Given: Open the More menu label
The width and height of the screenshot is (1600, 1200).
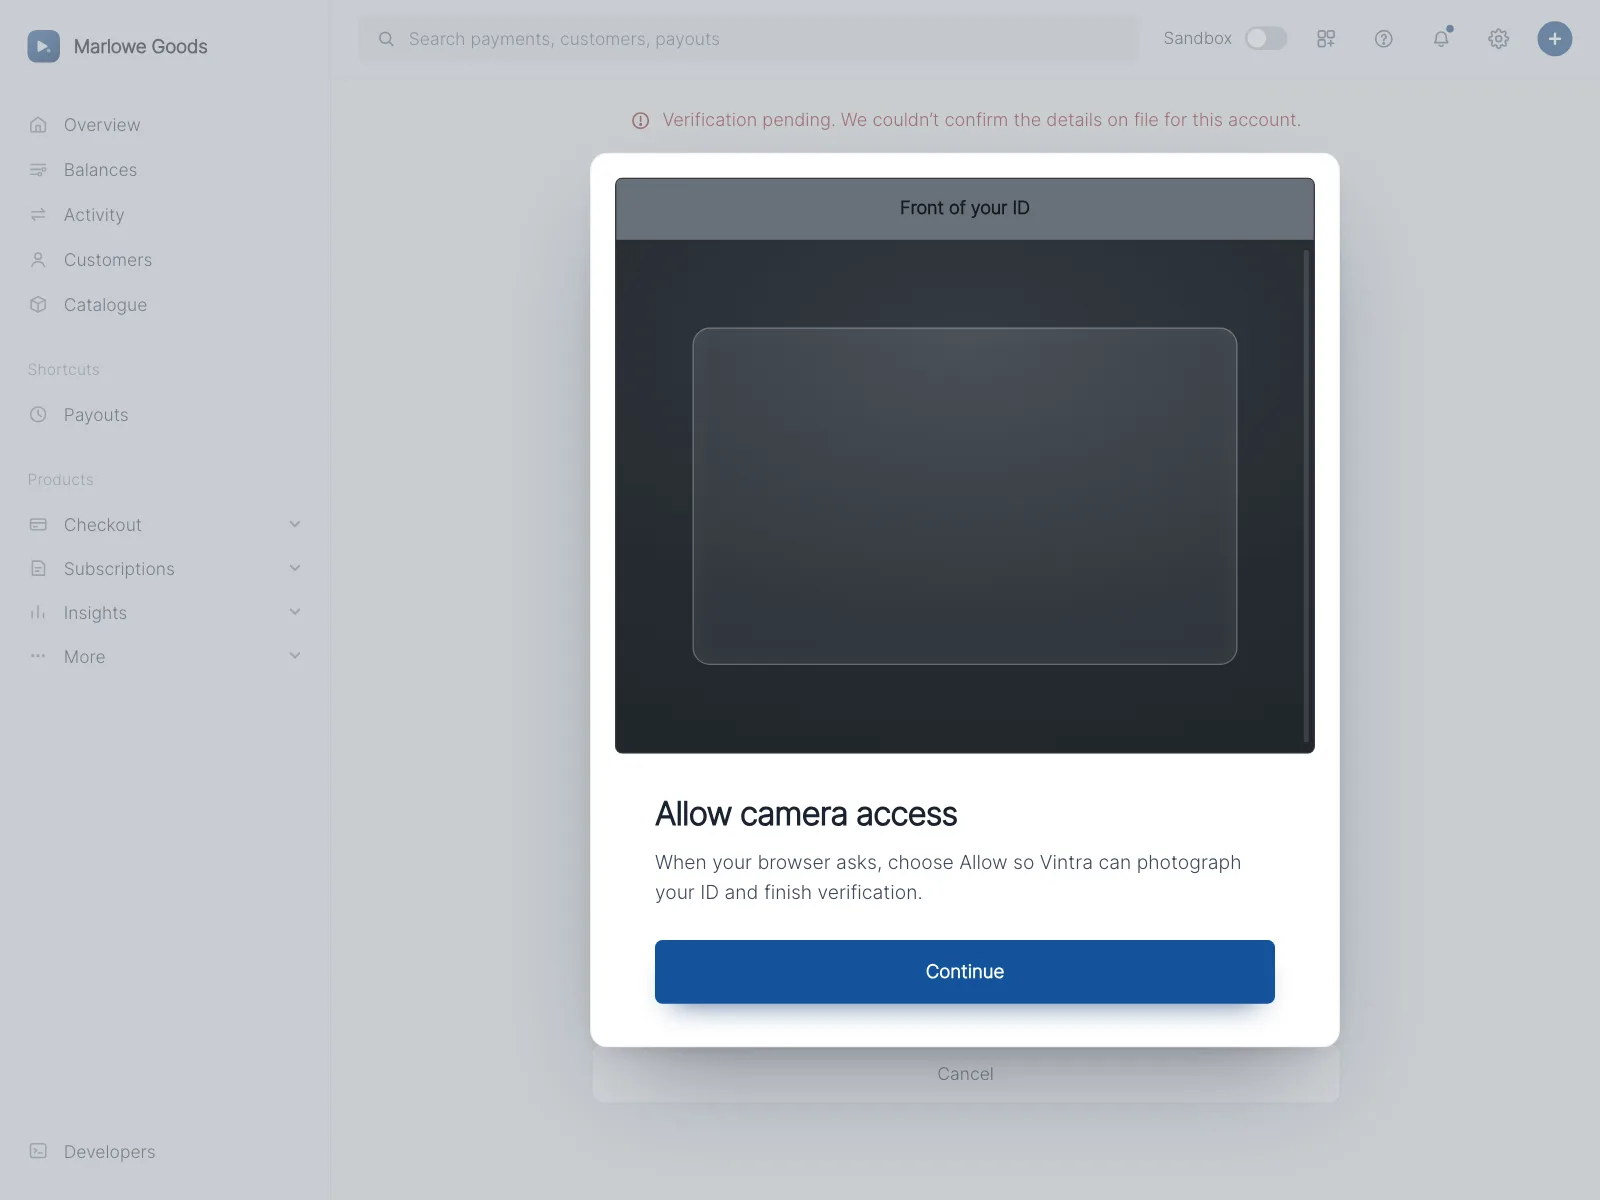Looking at the screenshot, I should coord(84,657).
